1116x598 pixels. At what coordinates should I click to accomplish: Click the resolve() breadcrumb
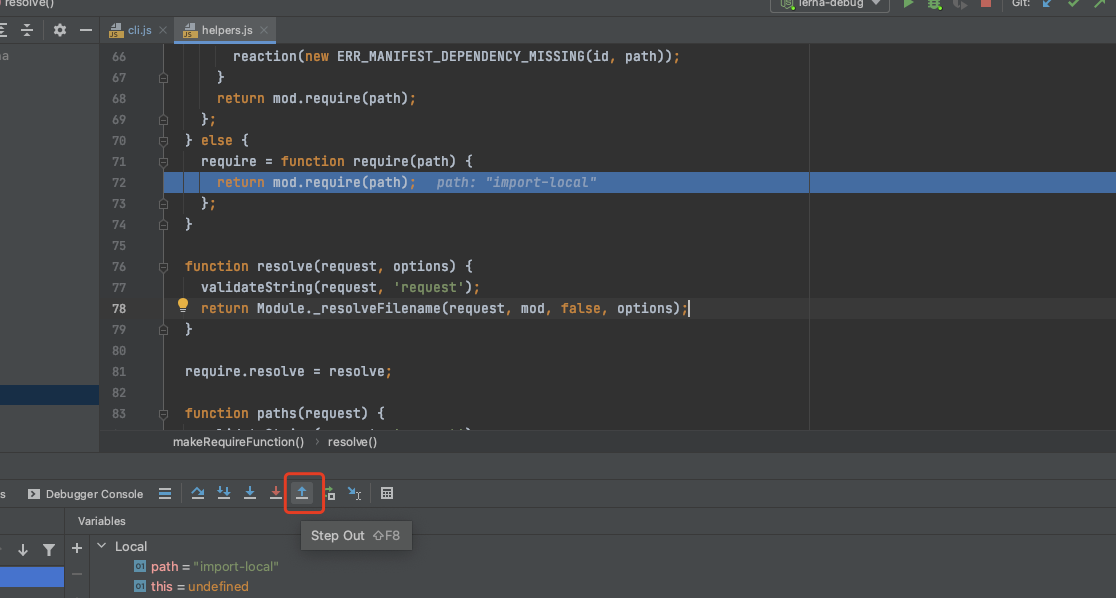point(352,442)
